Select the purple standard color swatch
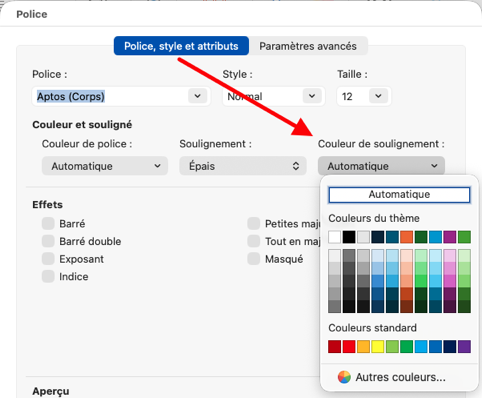This screenshot has width=482, height=398. tap(464, 347)
